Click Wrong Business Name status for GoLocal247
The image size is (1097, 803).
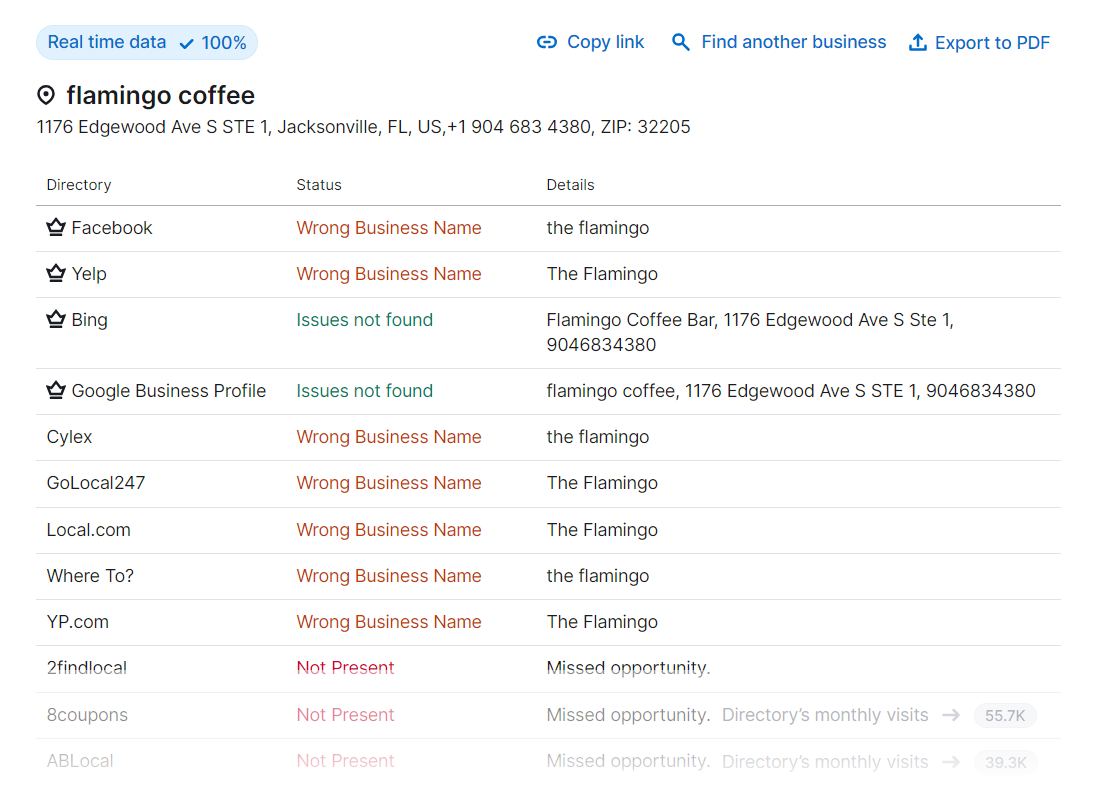click(x=389, y=483)
